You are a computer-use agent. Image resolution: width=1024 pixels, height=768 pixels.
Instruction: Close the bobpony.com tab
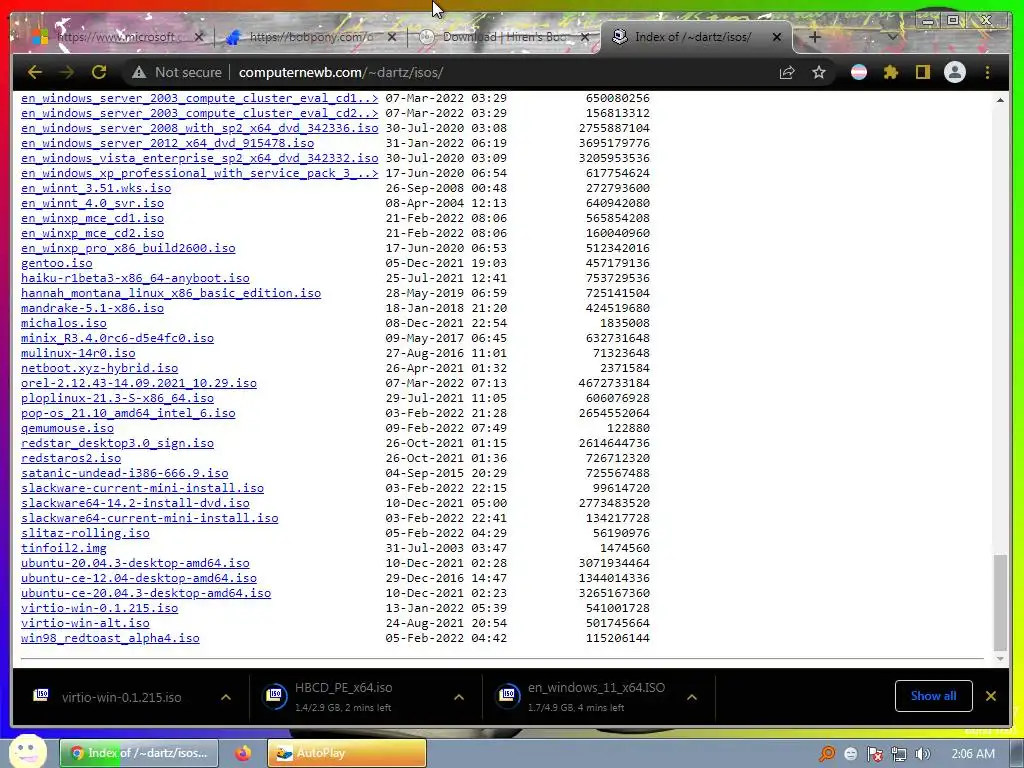point(392,37)
